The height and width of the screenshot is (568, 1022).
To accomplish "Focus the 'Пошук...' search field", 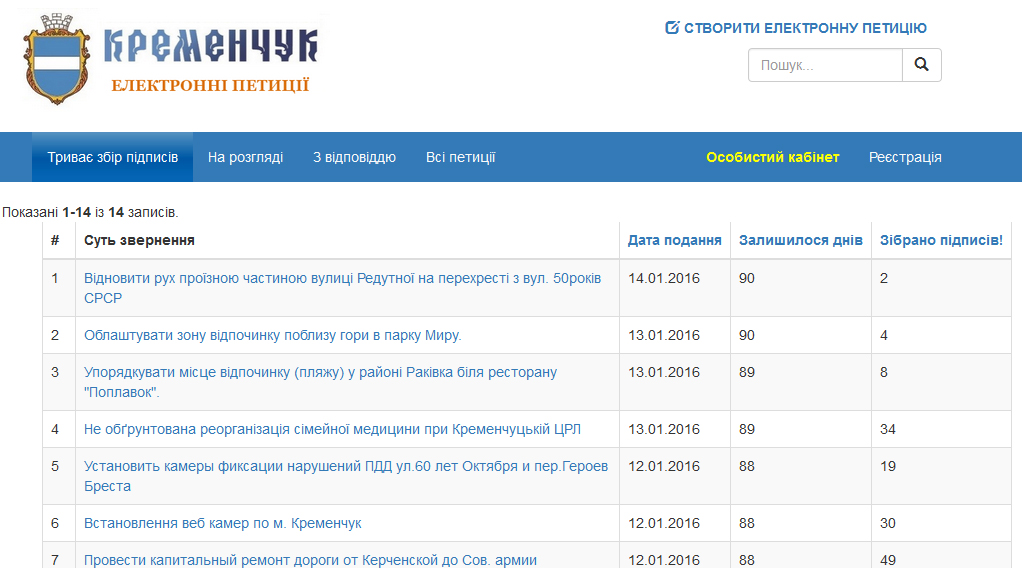I will (x=825, y=65).
